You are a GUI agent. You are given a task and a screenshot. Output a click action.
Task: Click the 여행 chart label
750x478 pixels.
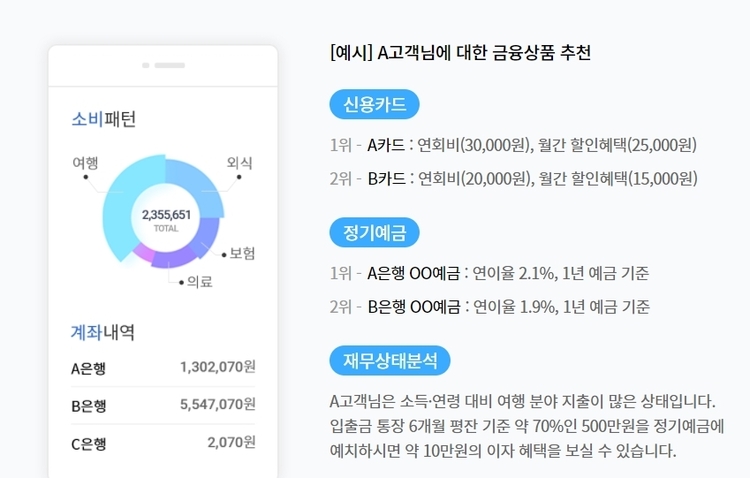click(85, 162)
